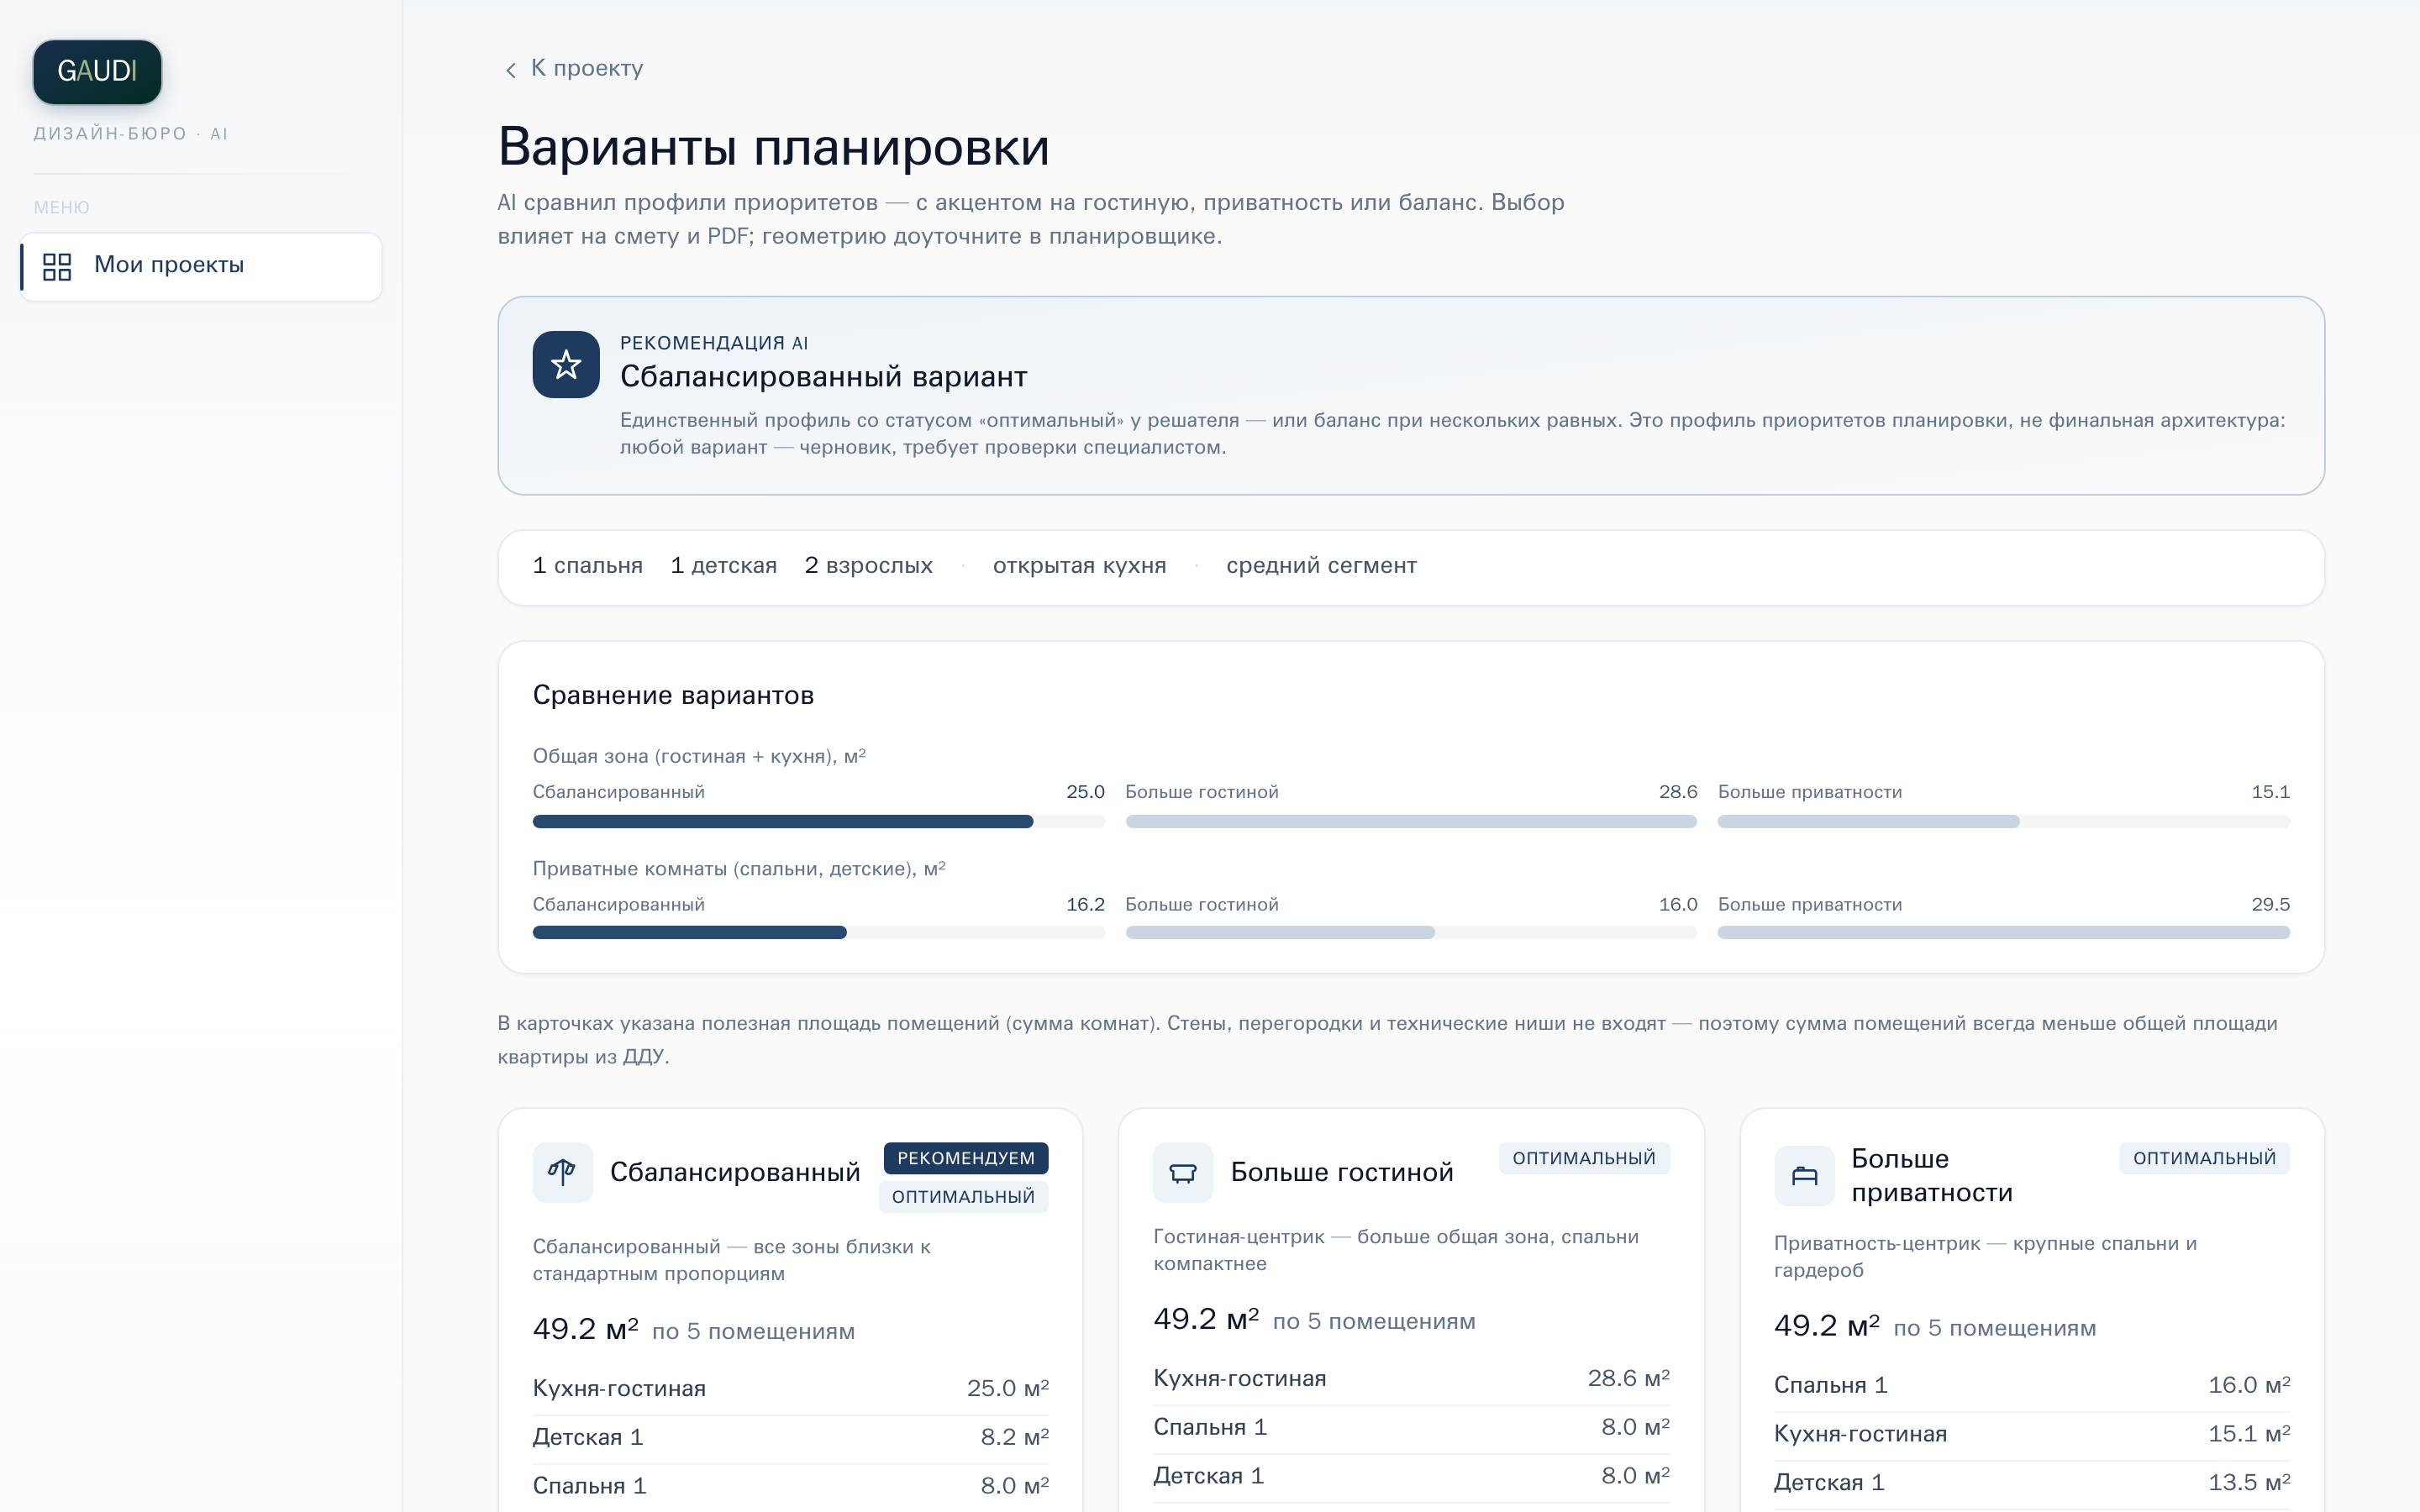Viewport: 2420px width, 1512px height.
Task: Click the Сбалансированный вариант recommendation heading
Action: pos(823,377)
